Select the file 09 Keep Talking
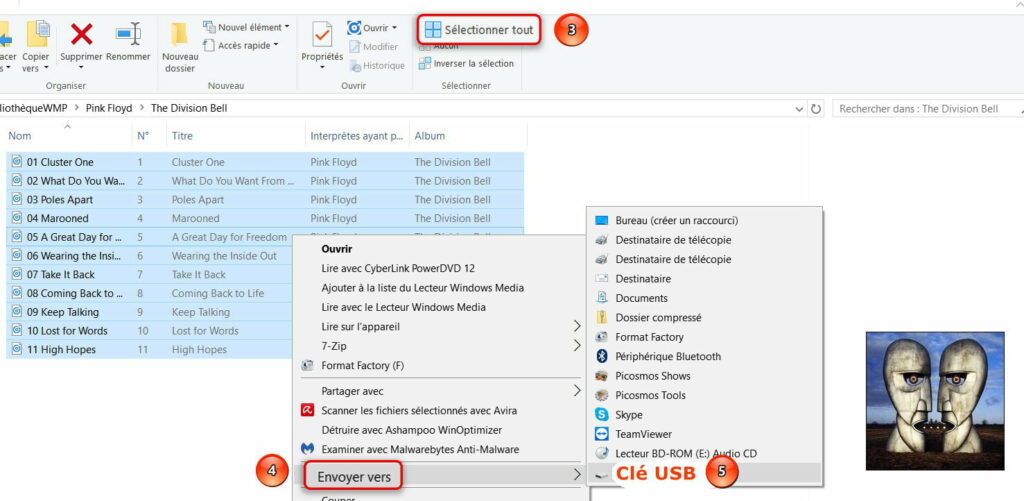 [63, 312]
